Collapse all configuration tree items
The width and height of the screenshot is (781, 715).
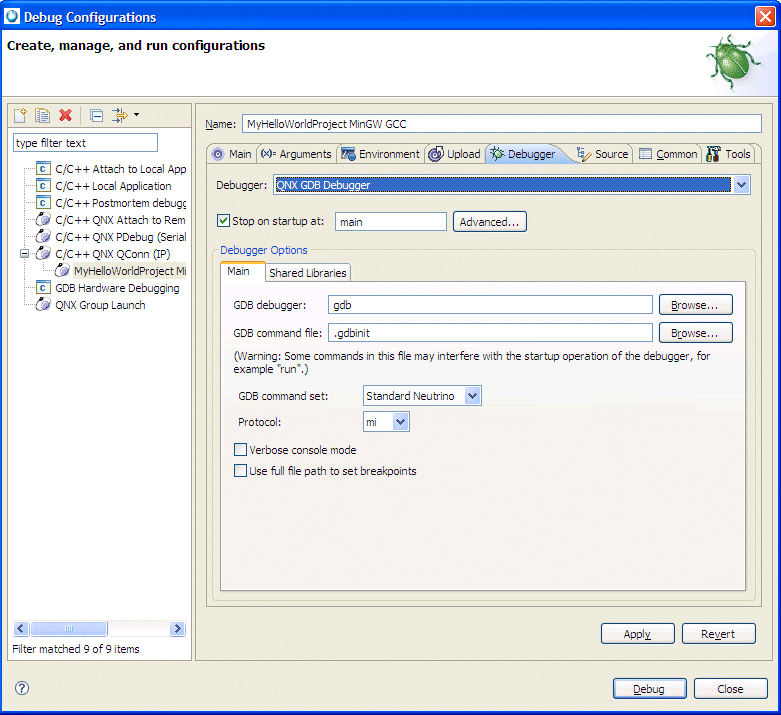pyautogui.click(x=96, y=116)
